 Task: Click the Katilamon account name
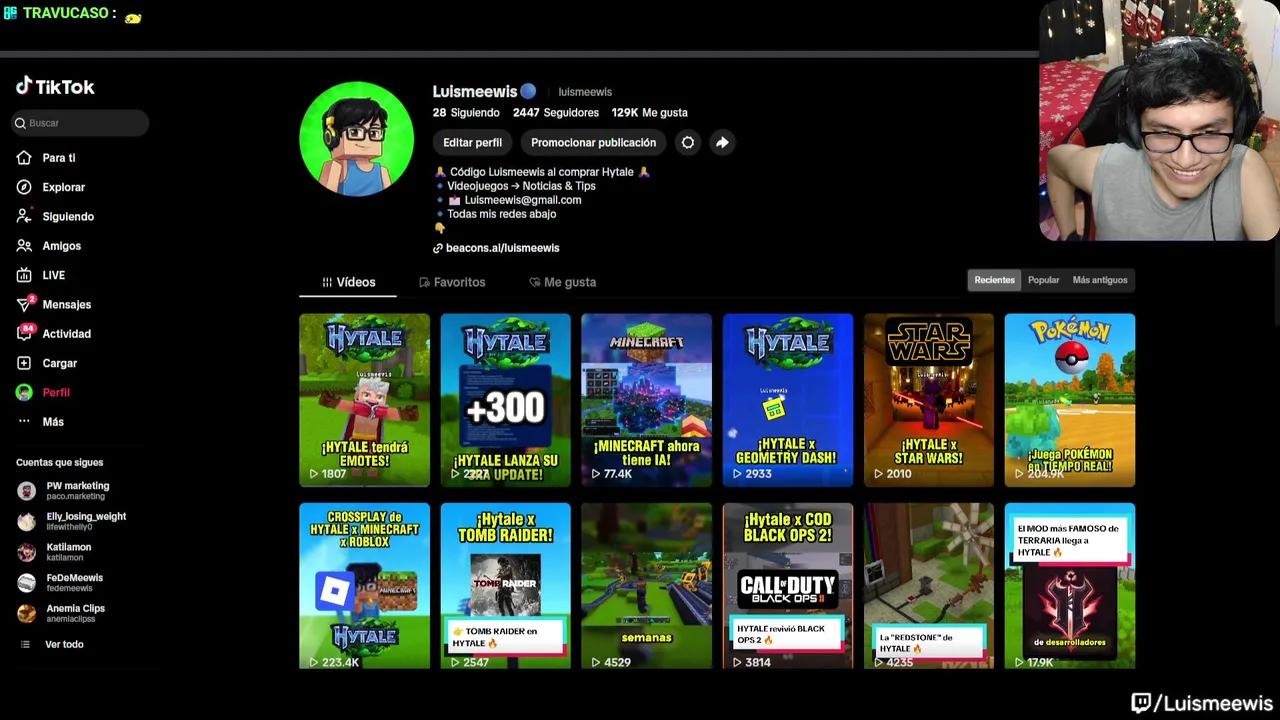[69, 547]
